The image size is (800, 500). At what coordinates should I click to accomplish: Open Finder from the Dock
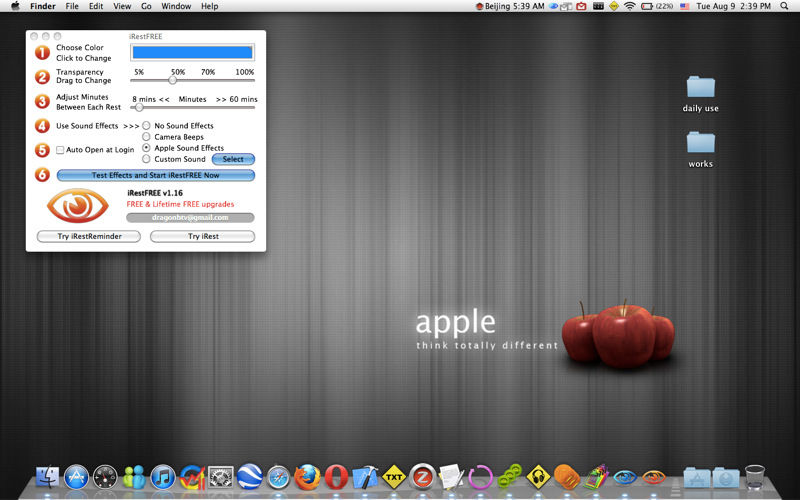click(47, 478)
